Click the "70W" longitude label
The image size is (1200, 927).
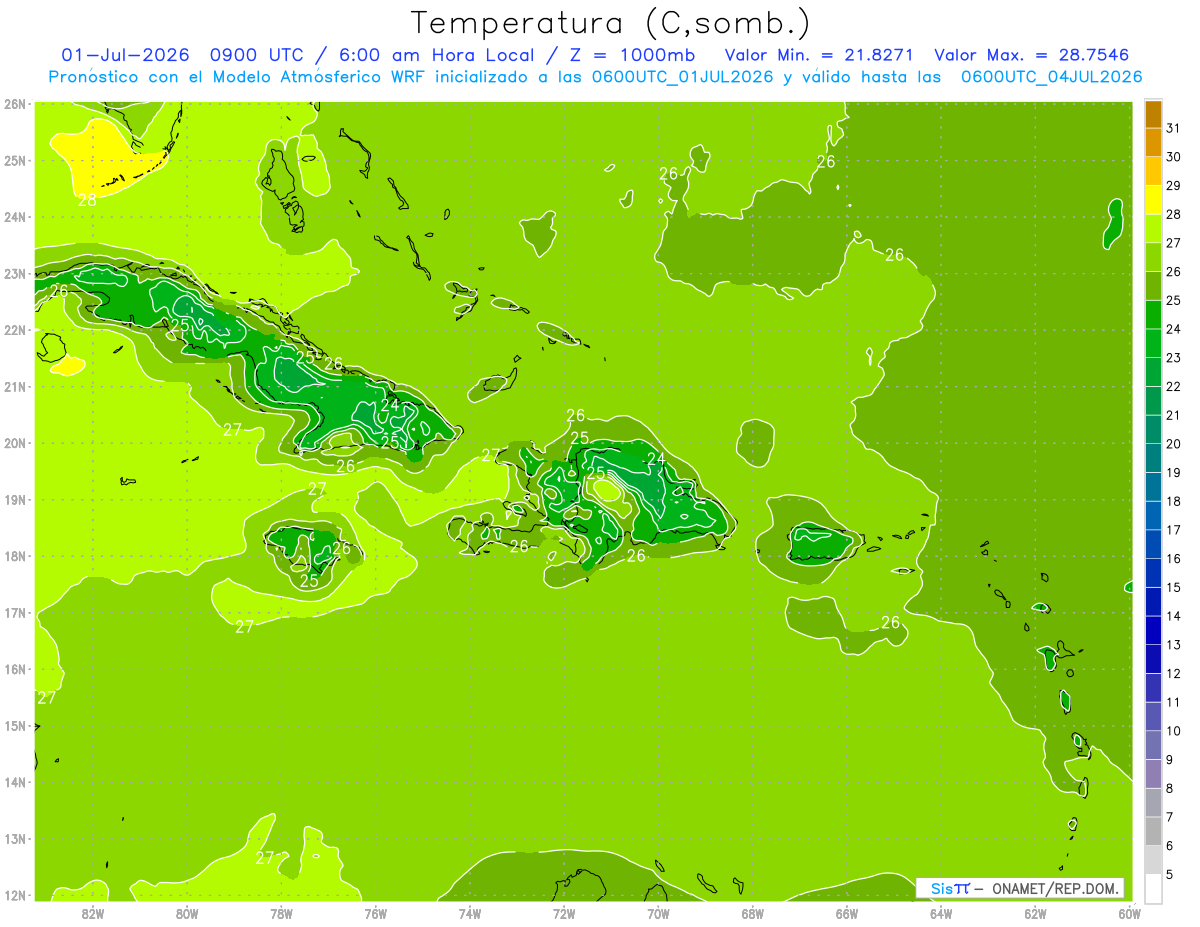[x=658, y=913]
